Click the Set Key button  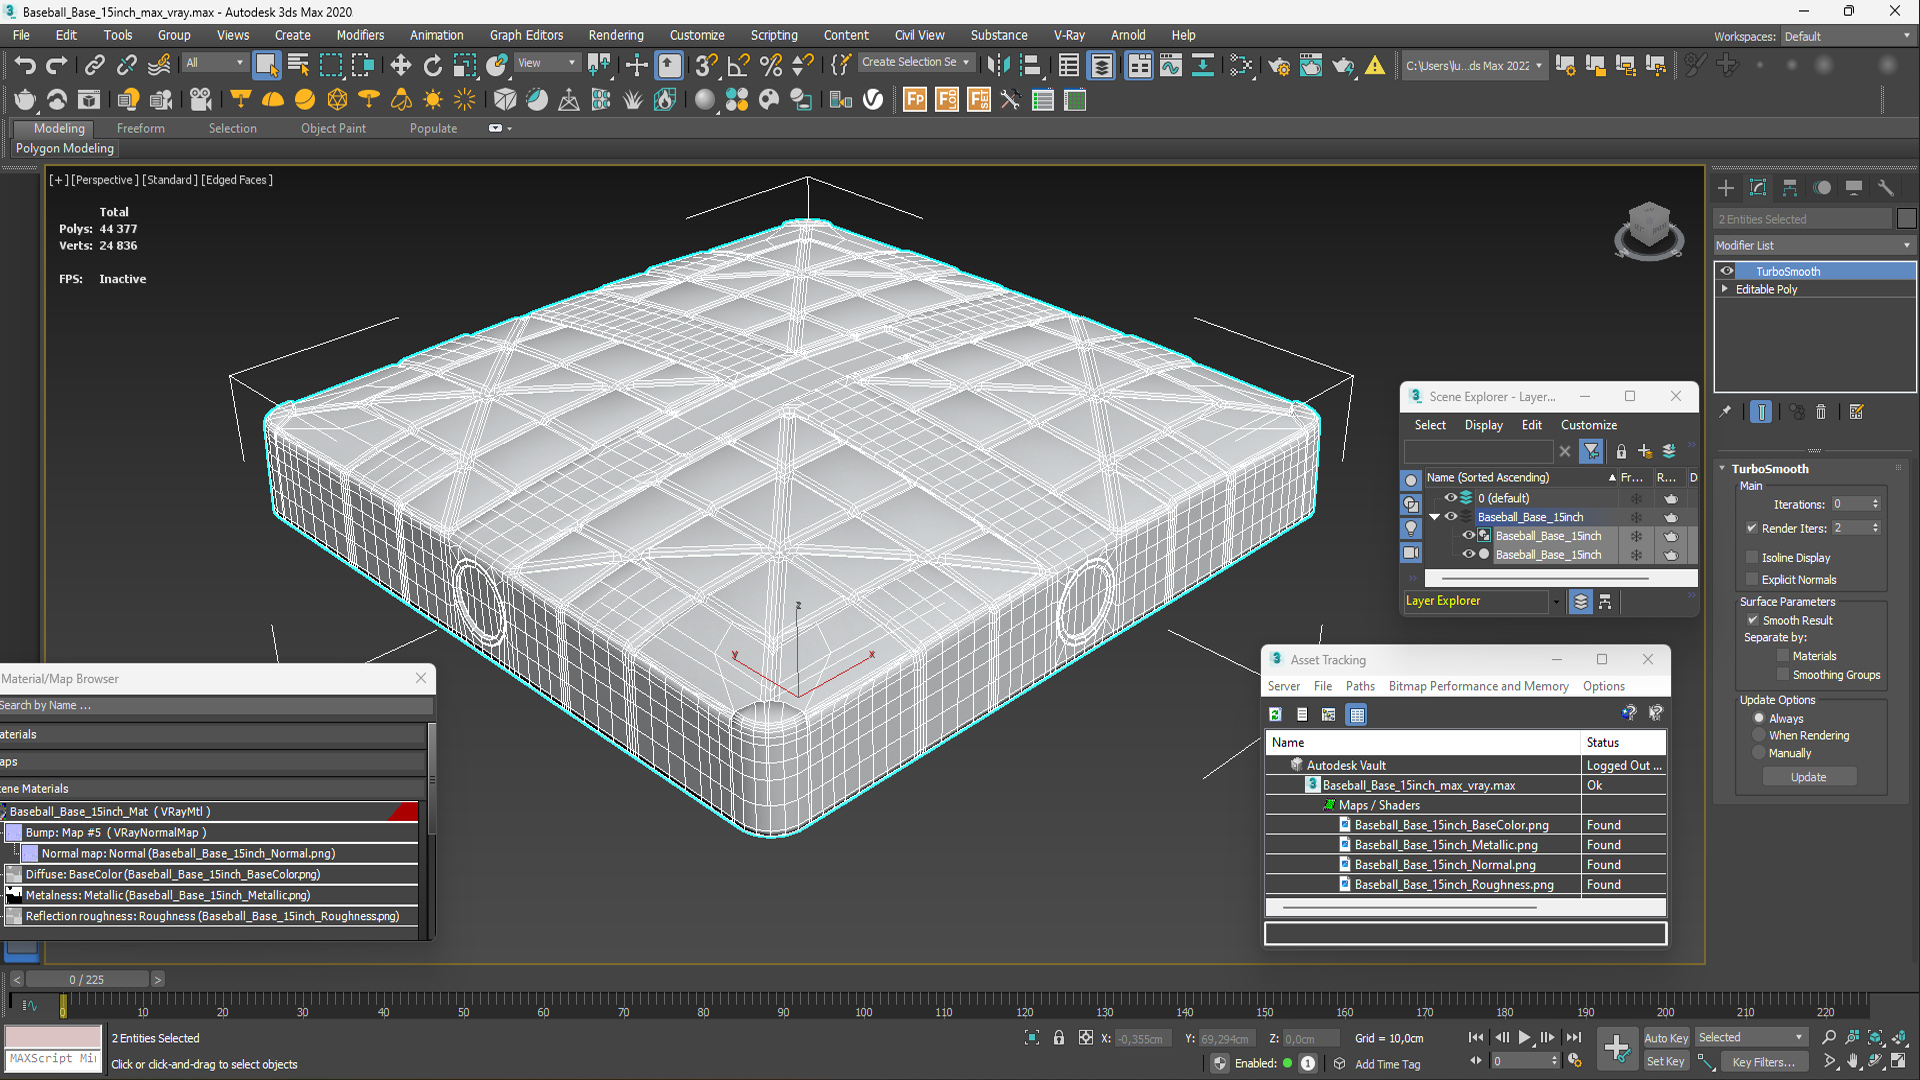(x=1665, y=1062)
